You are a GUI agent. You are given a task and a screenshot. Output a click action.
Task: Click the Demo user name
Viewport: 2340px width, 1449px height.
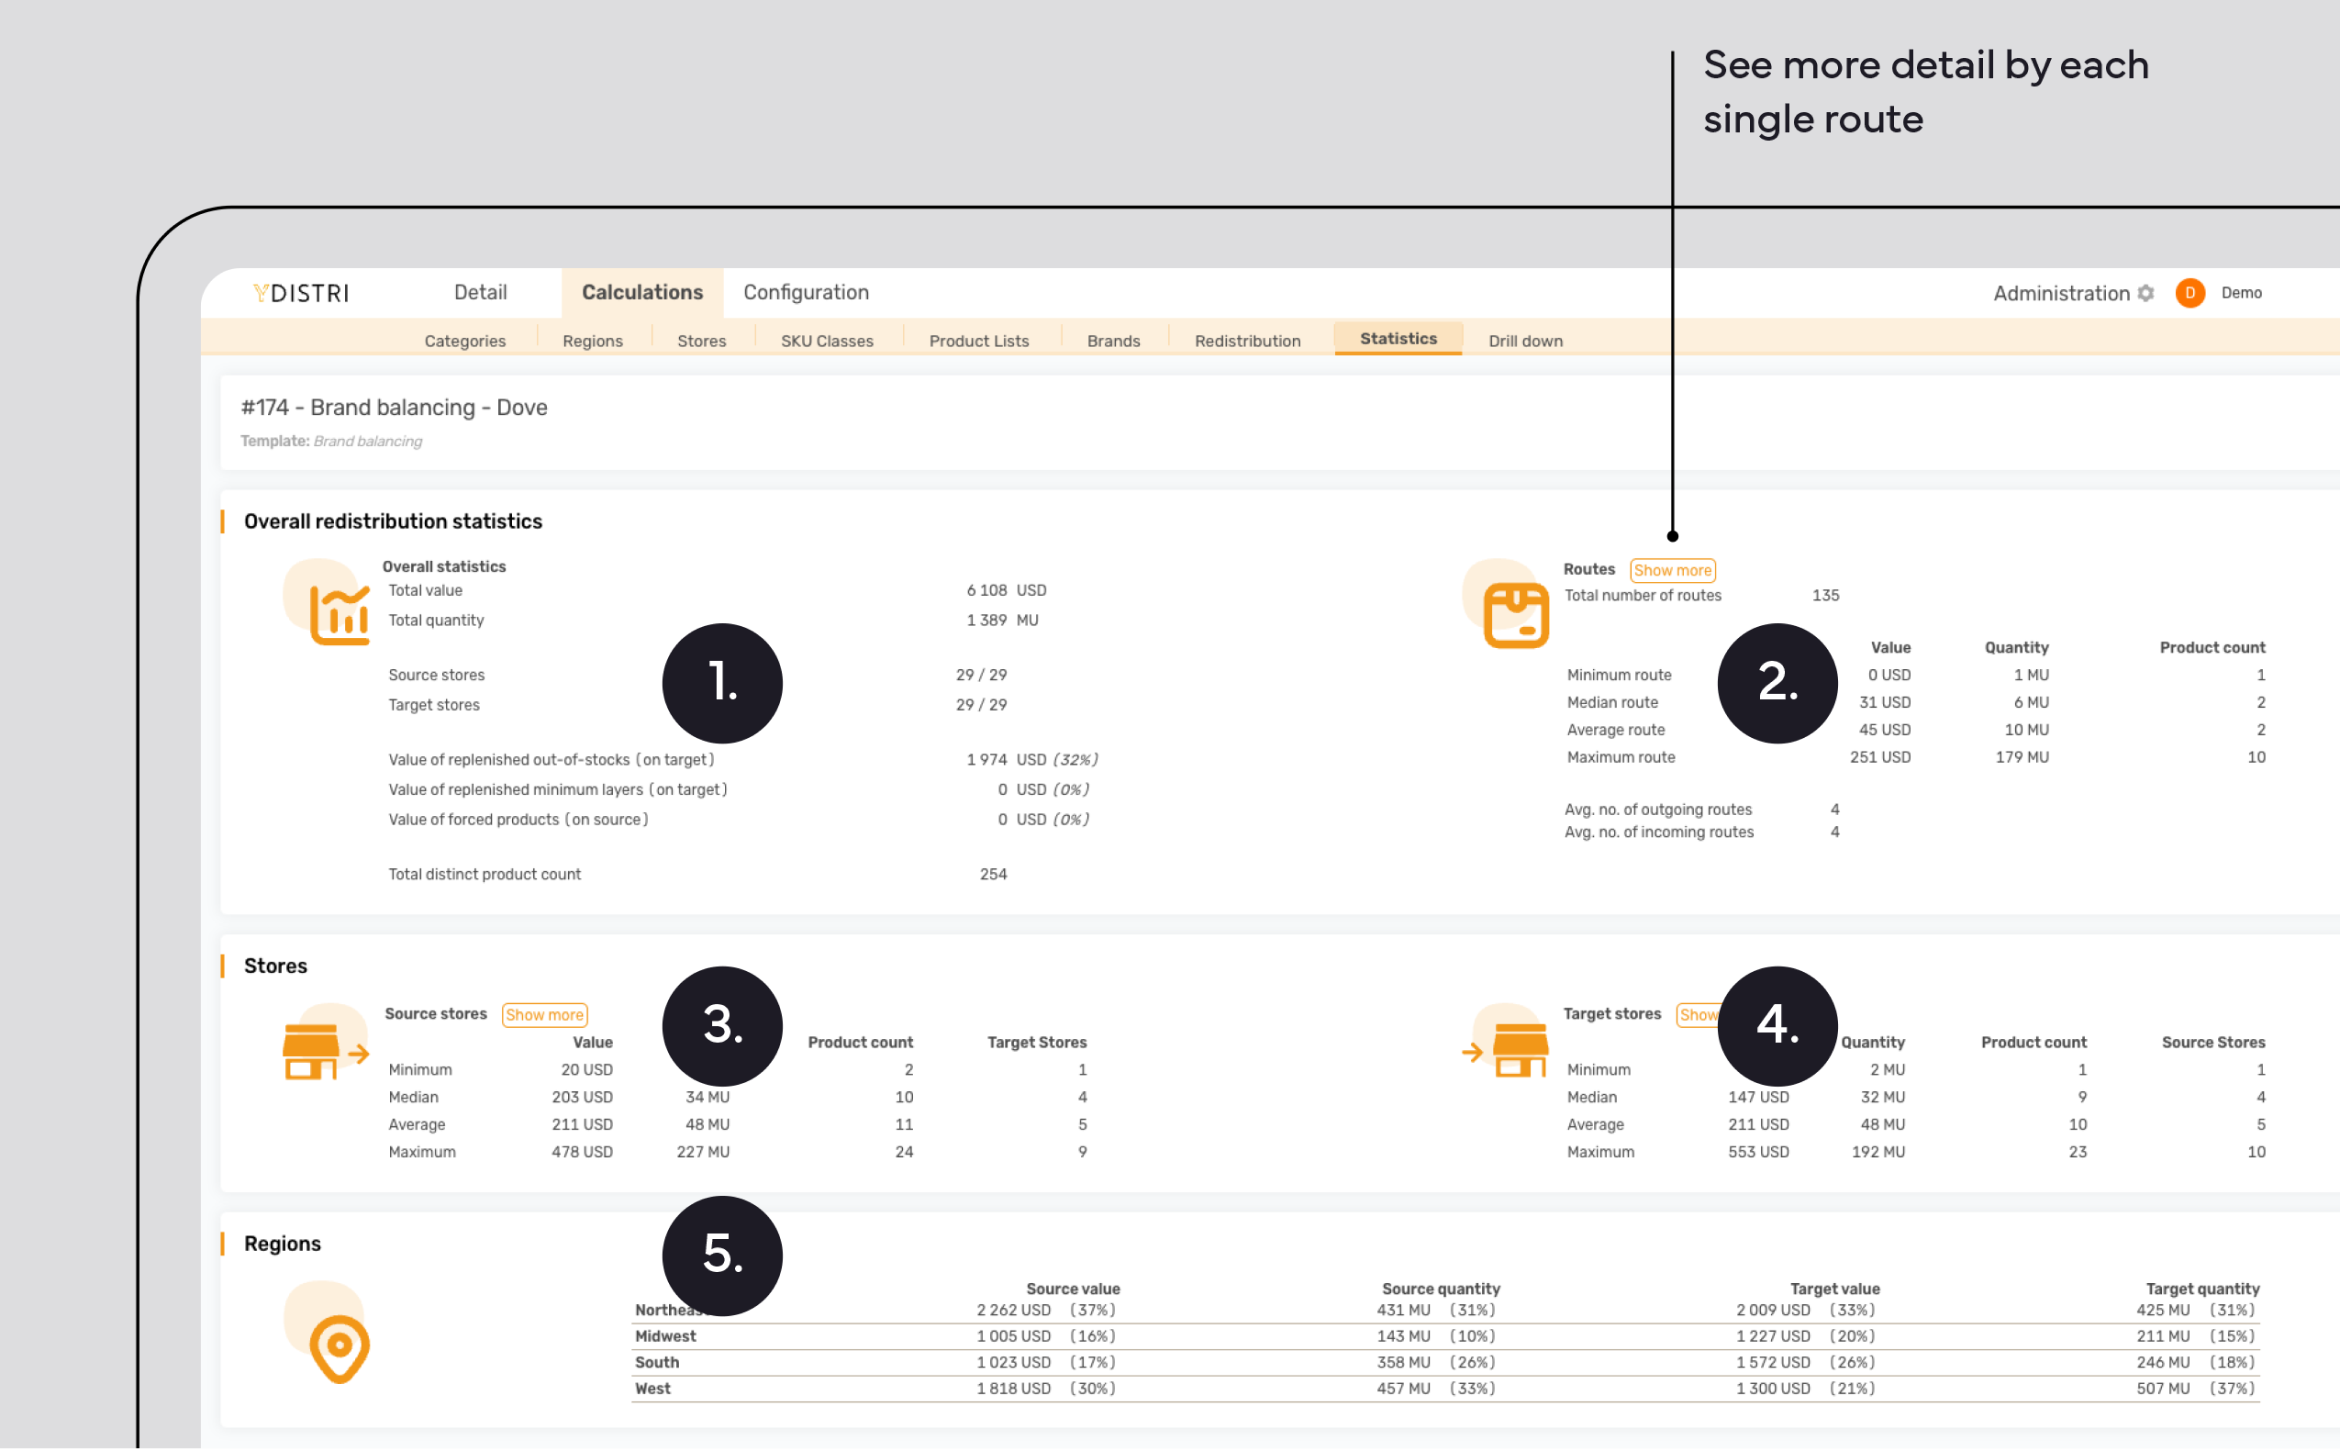(x=2241, y=293)
